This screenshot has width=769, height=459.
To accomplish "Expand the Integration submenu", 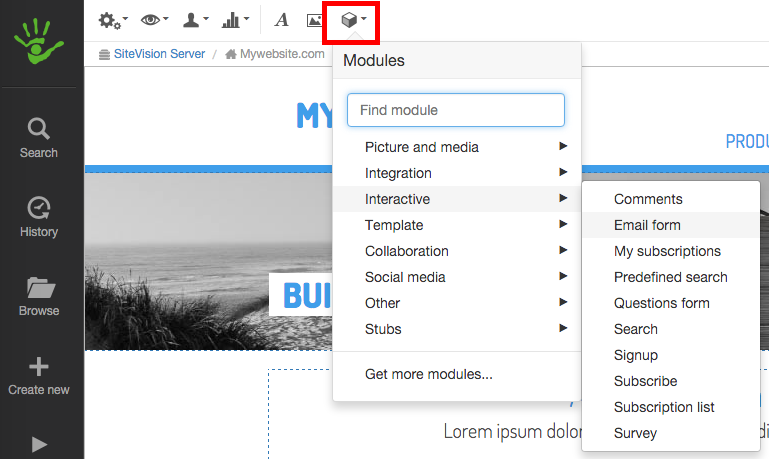I will coord(457,173).
